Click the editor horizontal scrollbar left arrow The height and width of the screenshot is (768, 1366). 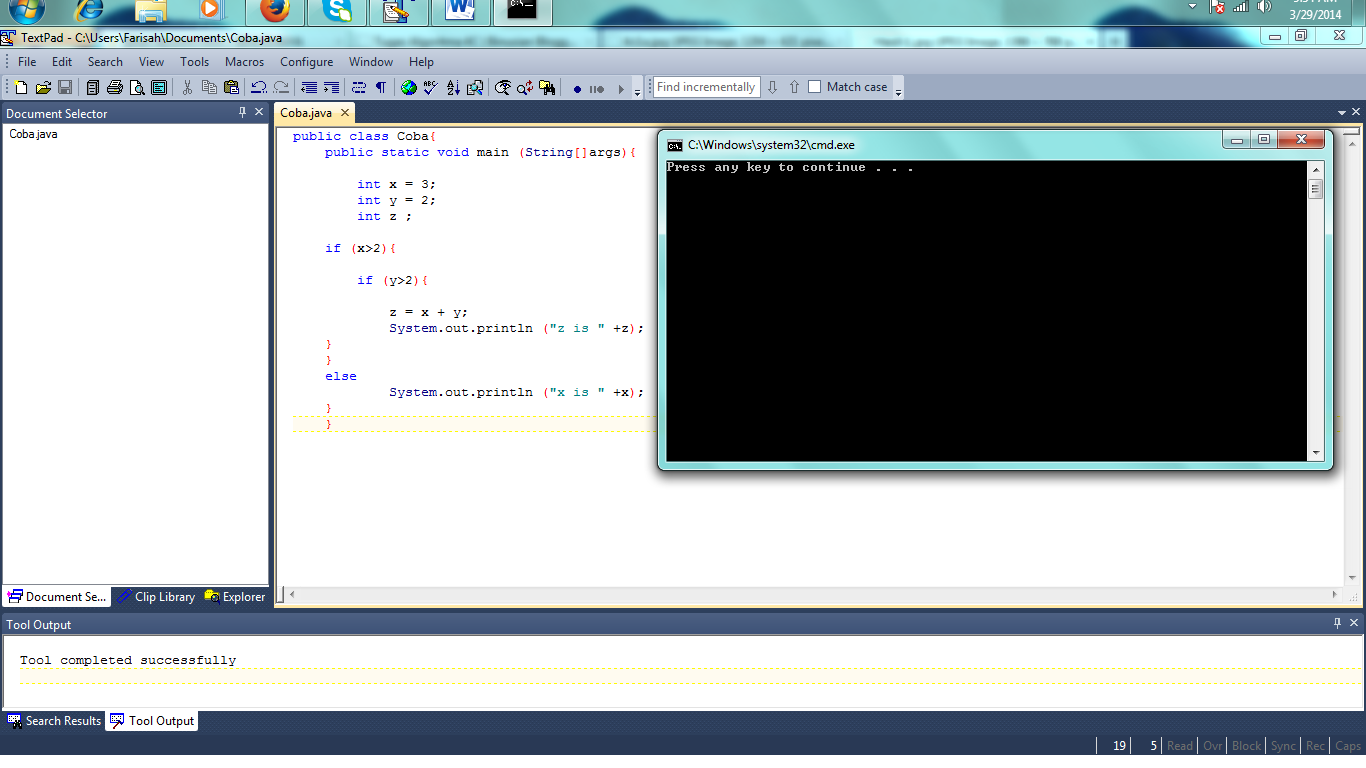coord(292,595)
